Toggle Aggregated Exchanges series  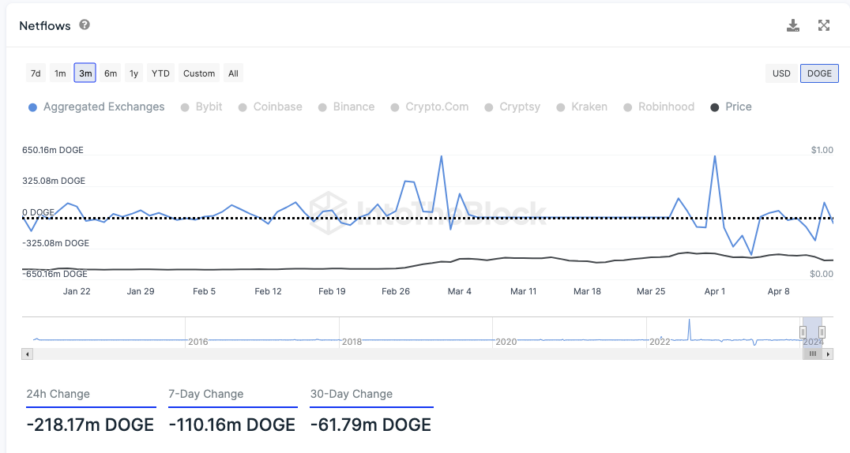click(x=97, y=107)
